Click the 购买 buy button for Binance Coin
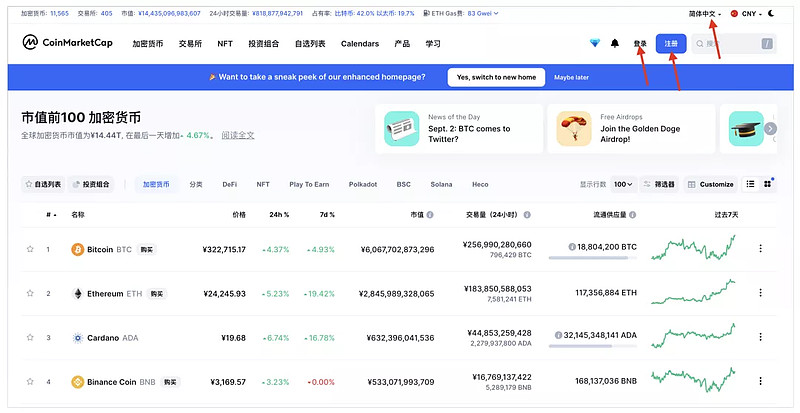800x413 pixels. [170, 382]
